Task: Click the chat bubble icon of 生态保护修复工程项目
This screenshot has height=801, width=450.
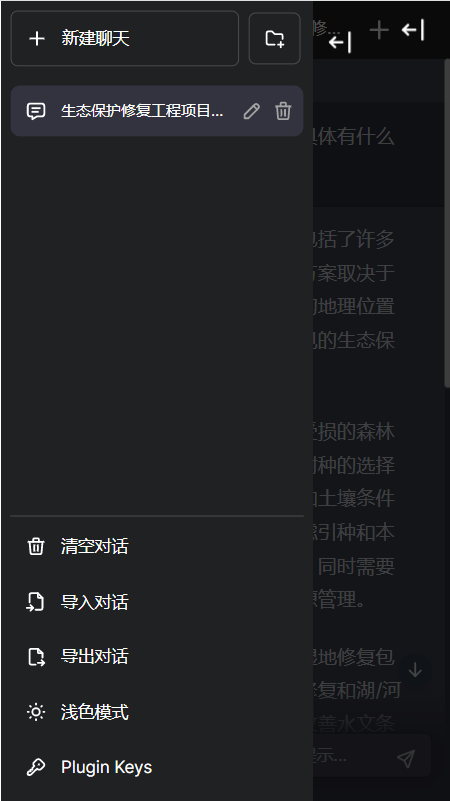Action: point(36,111)
